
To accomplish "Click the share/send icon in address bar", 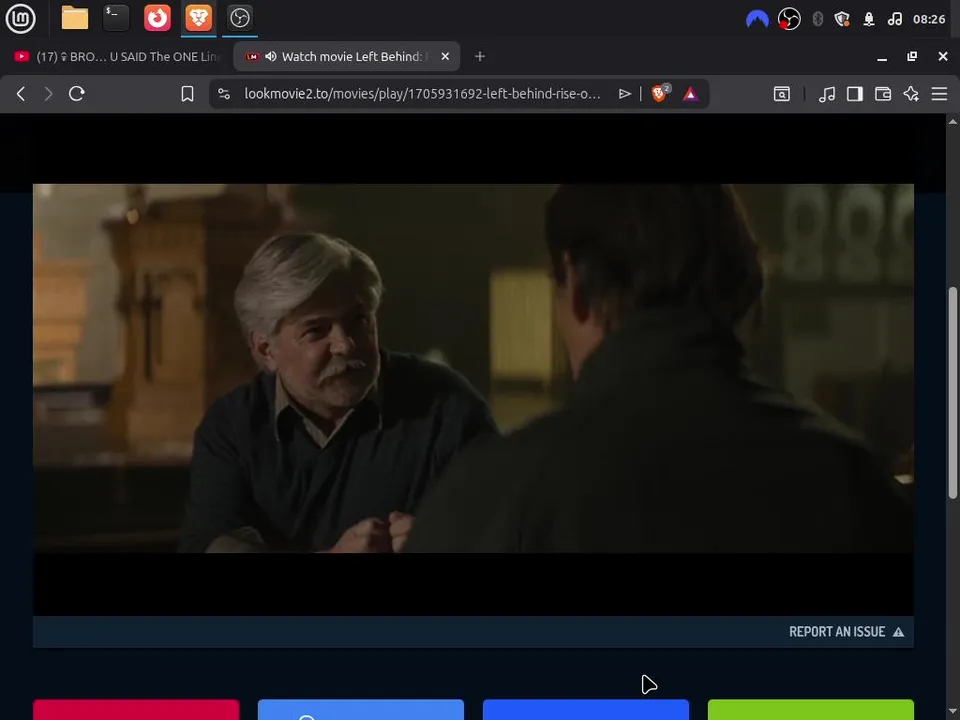I will [624, 94].
